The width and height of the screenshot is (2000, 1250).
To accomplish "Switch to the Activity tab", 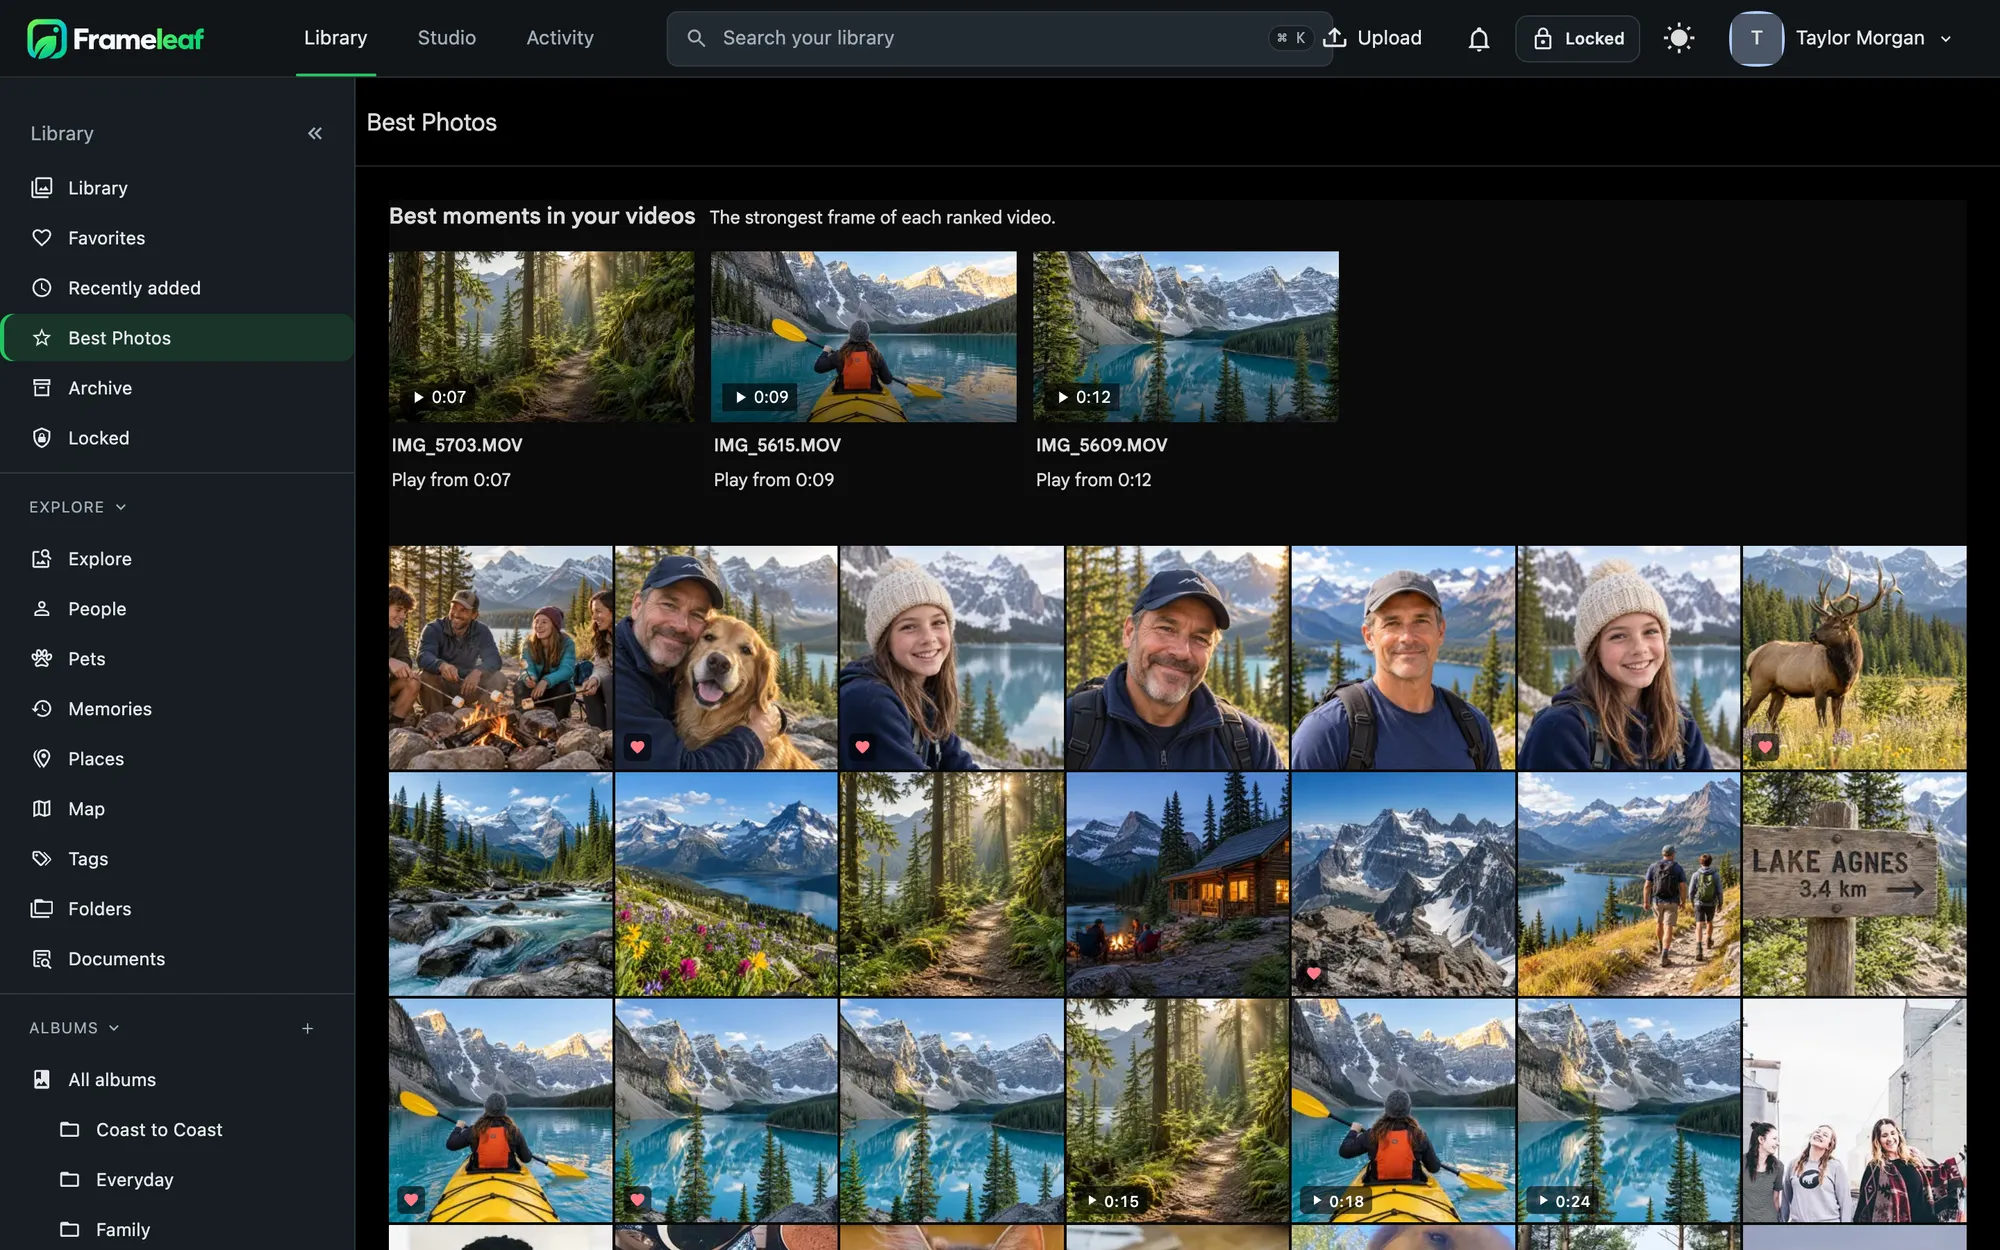I will click(x=560, y=38).
